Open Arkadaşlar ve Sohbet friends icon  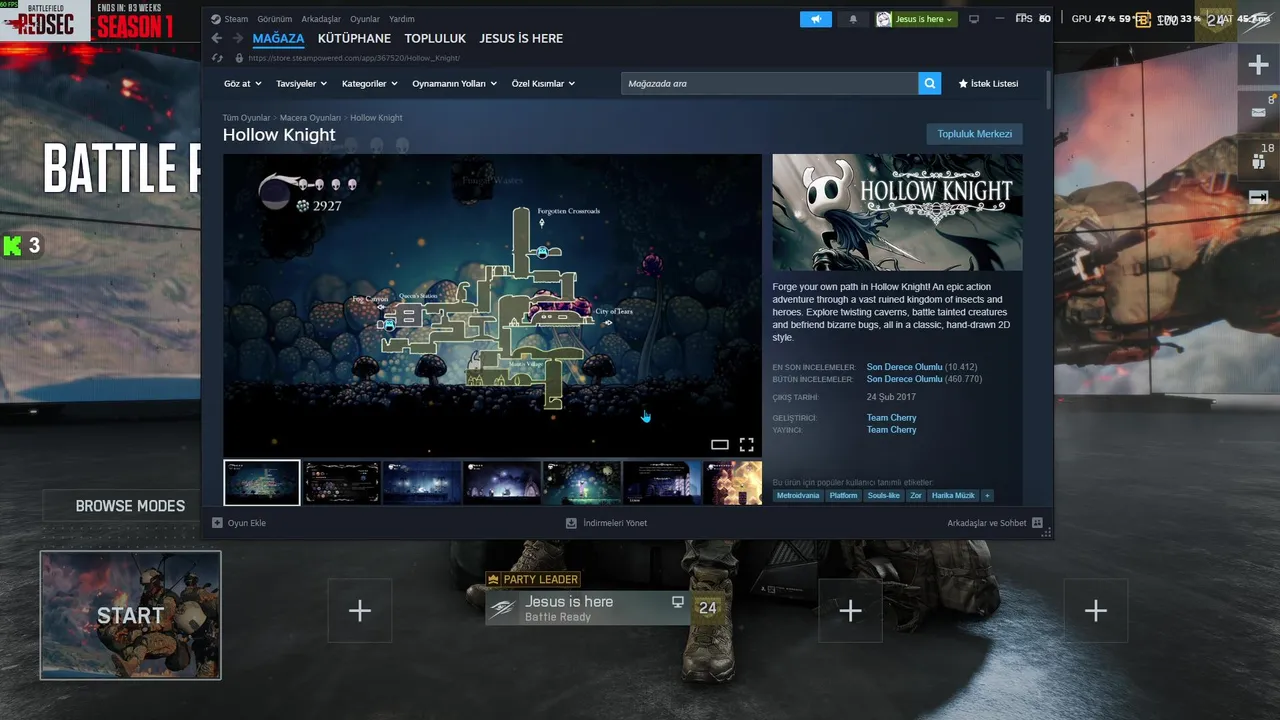pos(1037,523)
